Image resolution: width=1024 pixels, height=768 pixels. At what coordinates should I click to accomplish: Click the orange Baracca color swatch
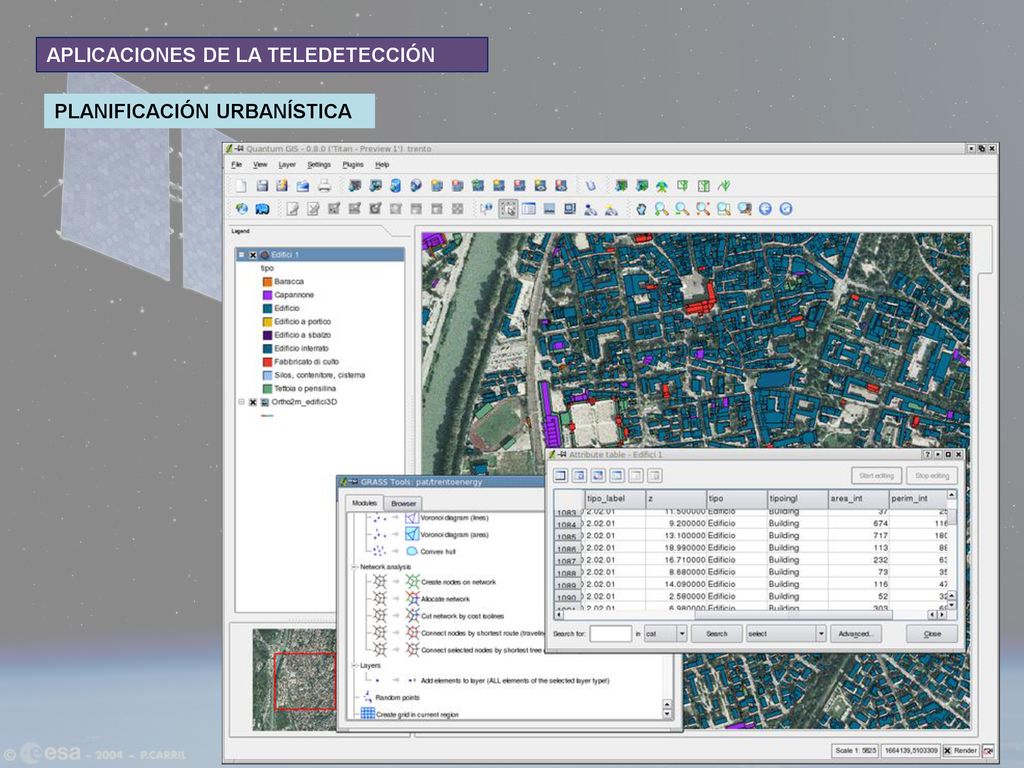[x=267, y=281]
